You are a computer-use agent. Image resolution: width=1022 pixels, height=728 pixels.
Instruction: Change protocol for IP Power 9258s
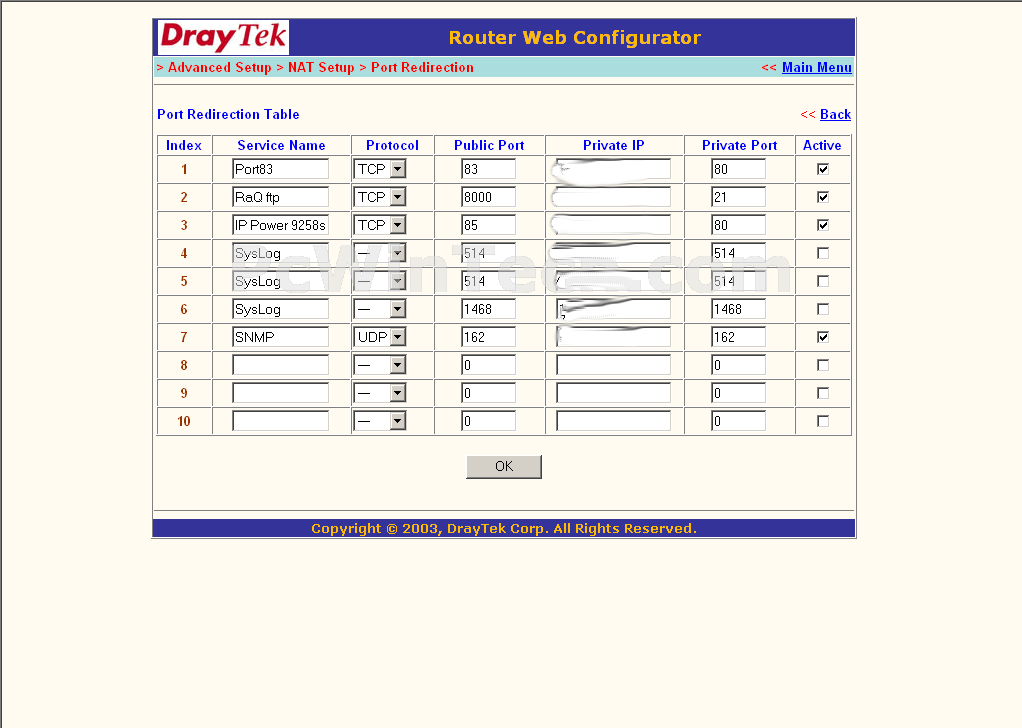point(397,225)
